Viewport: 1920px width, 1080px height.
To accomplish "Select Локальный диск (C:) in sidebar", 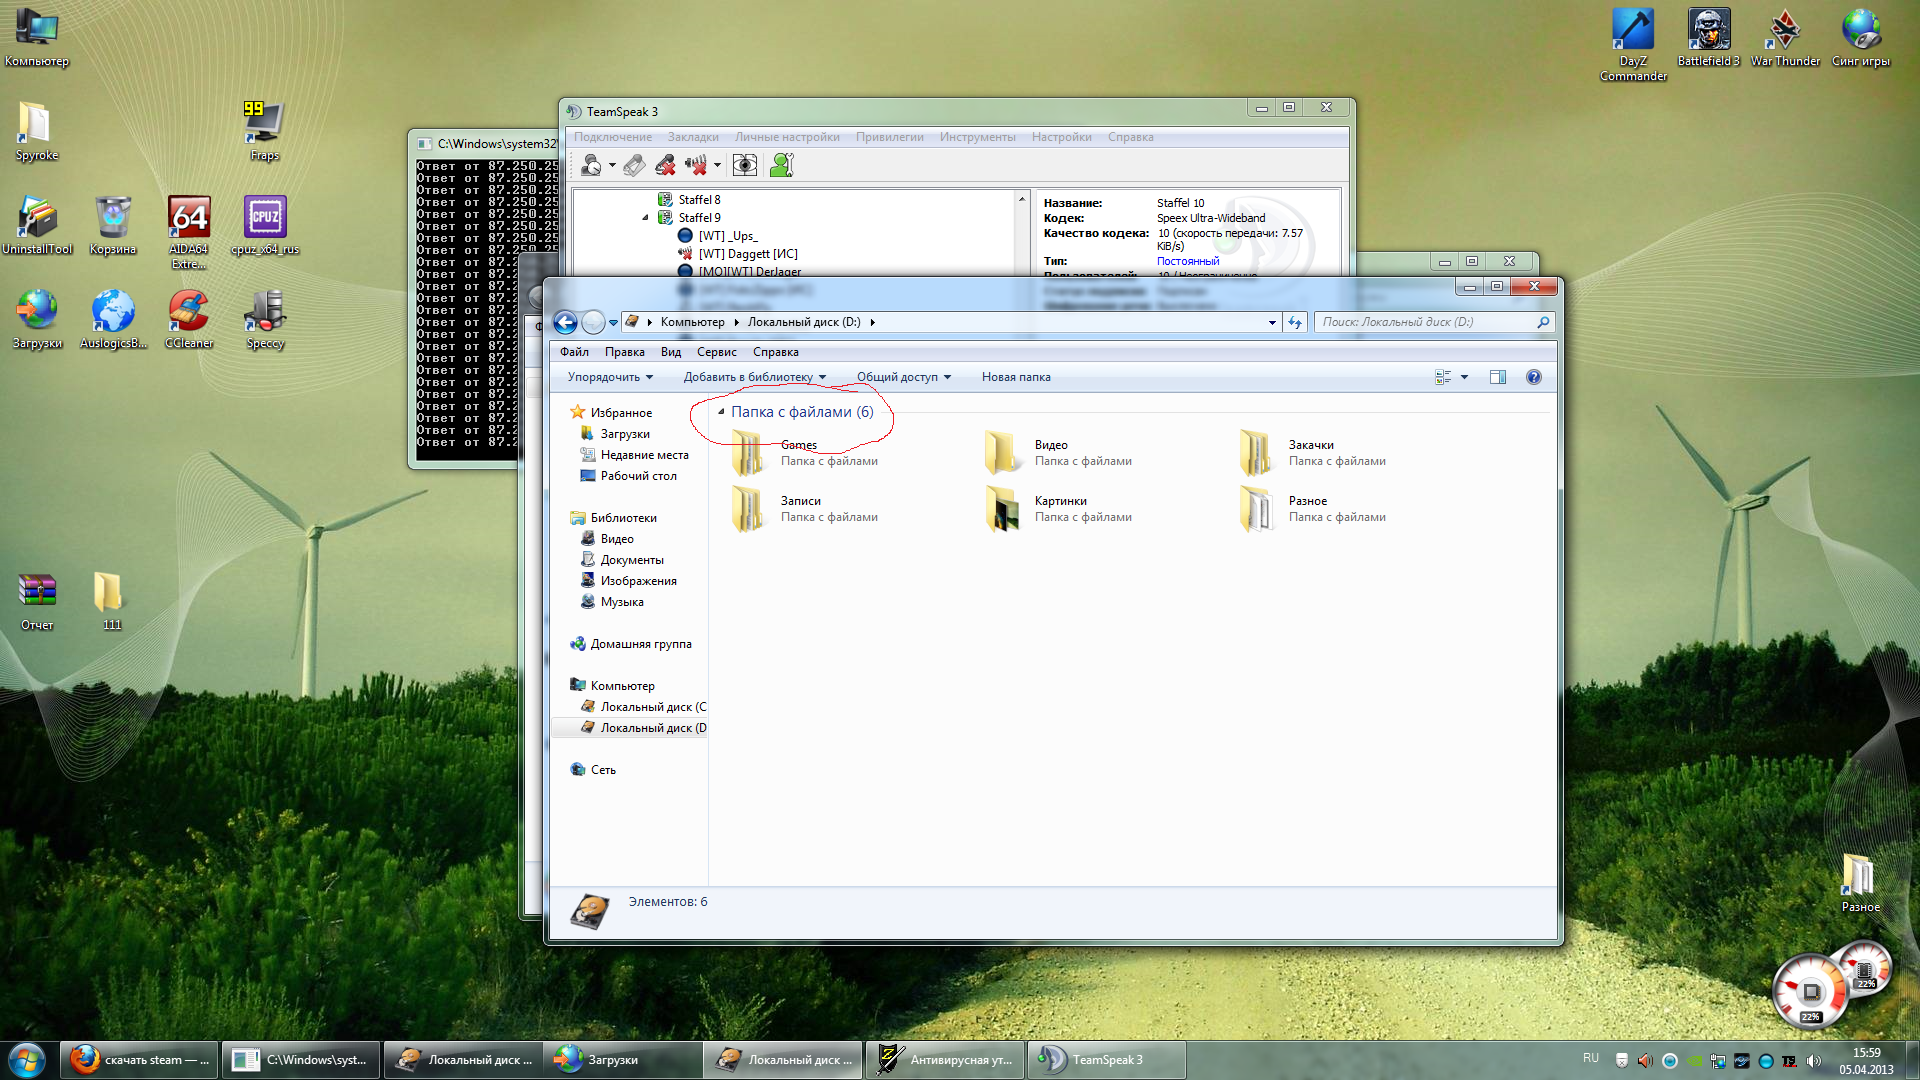I will tap(643, 707).
